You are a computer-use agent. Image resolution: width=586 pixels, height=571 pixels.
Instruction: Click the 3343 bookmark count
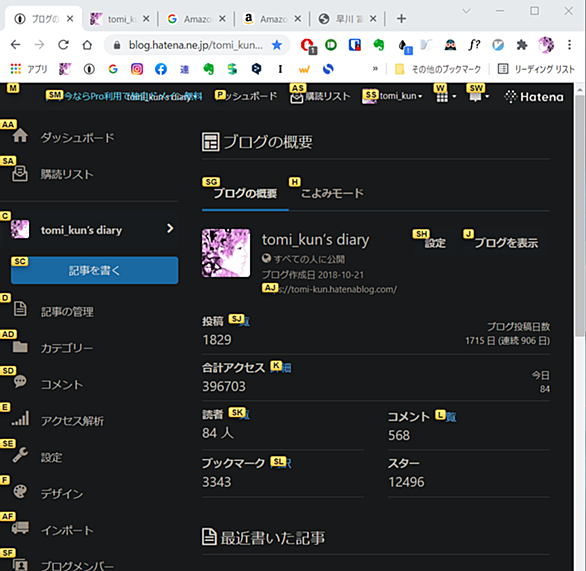[x=216, y=482]
